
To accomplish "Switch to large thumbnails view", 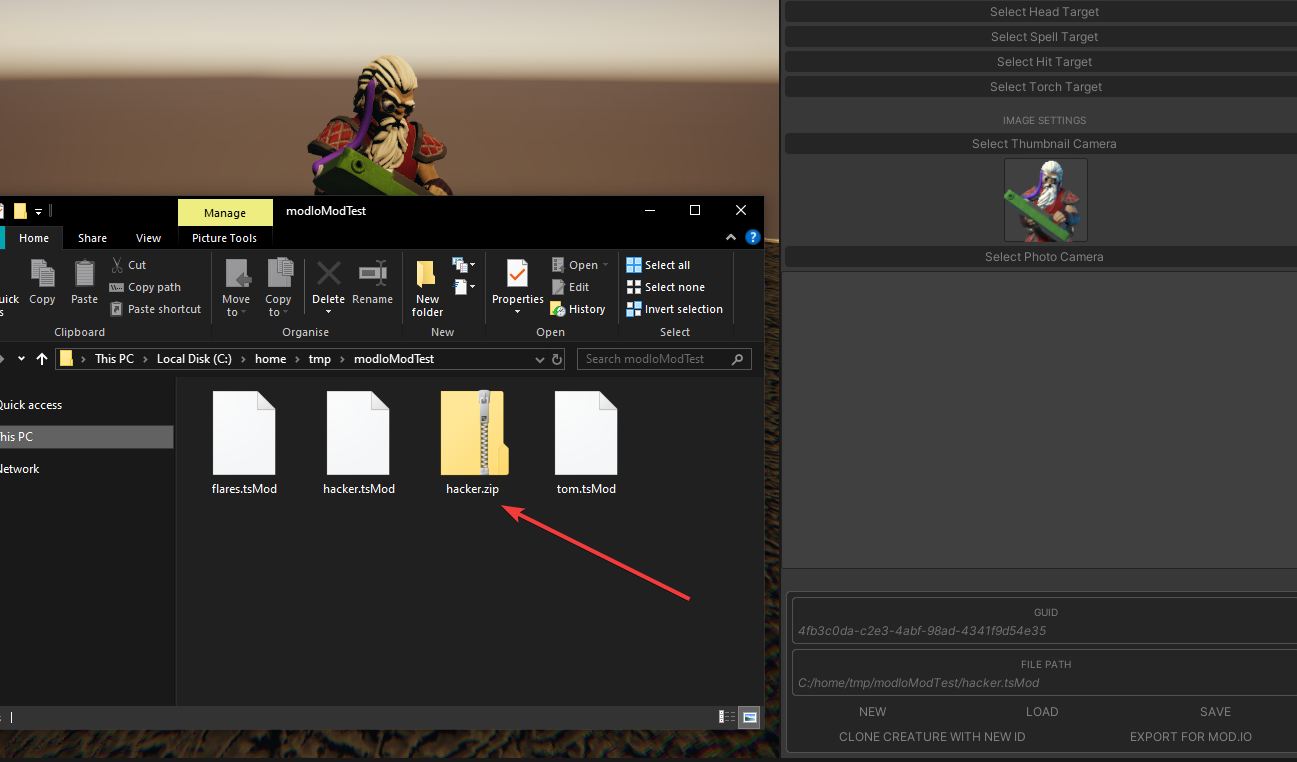I will [749, 717].
